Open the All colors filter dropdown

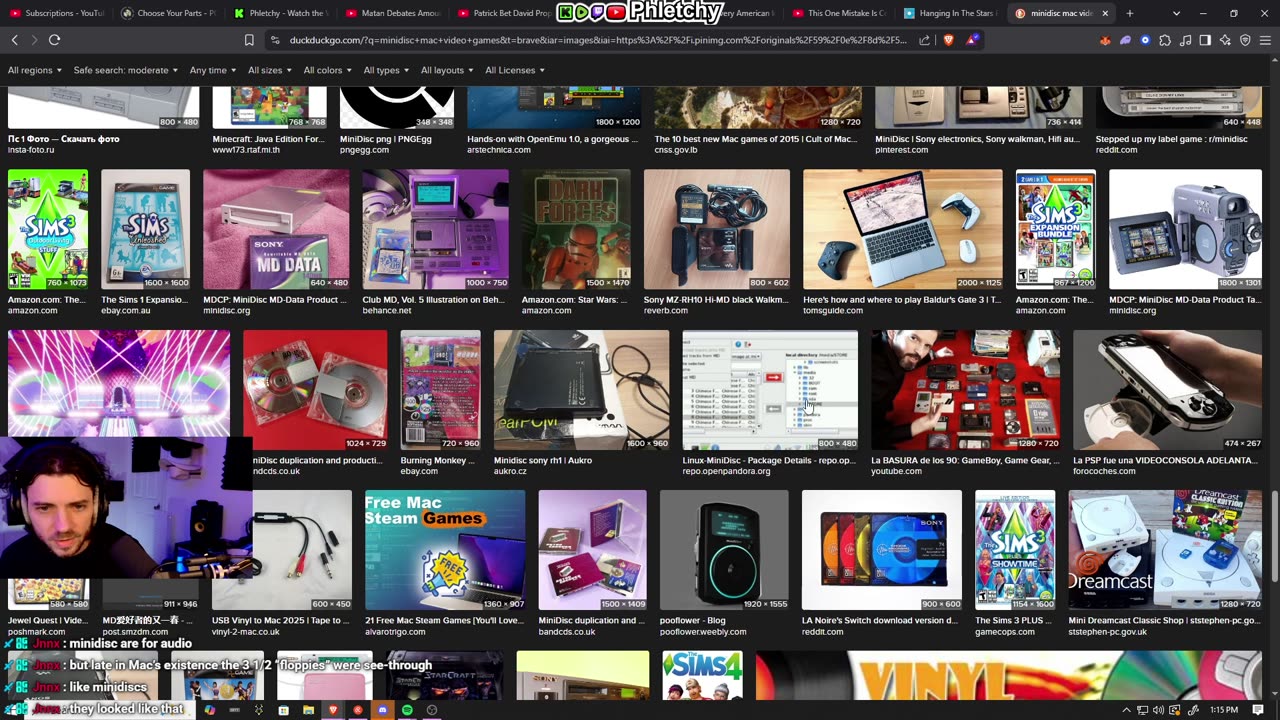[328, 70]
